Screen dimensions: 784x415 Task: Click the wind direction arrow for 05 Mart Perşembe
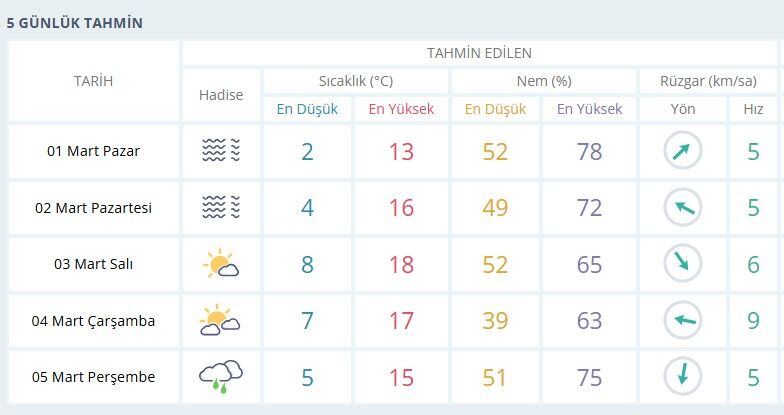tap(683, 376)
